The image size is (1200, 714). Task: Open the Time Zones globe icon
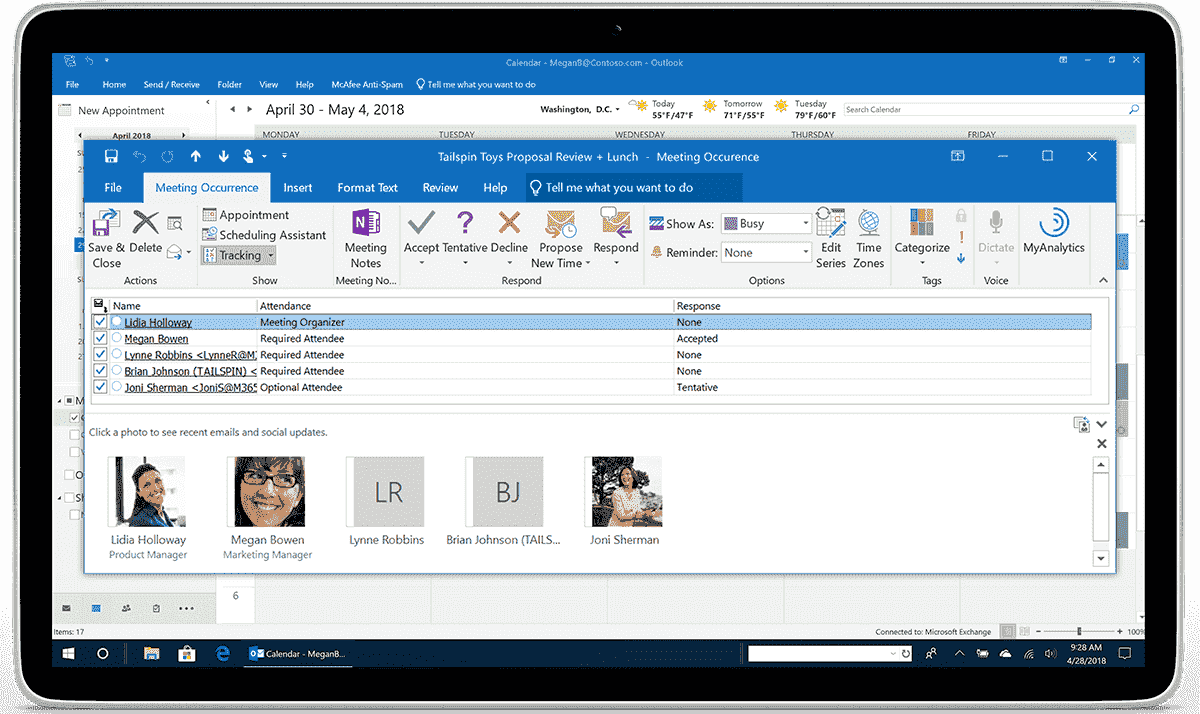868,222
